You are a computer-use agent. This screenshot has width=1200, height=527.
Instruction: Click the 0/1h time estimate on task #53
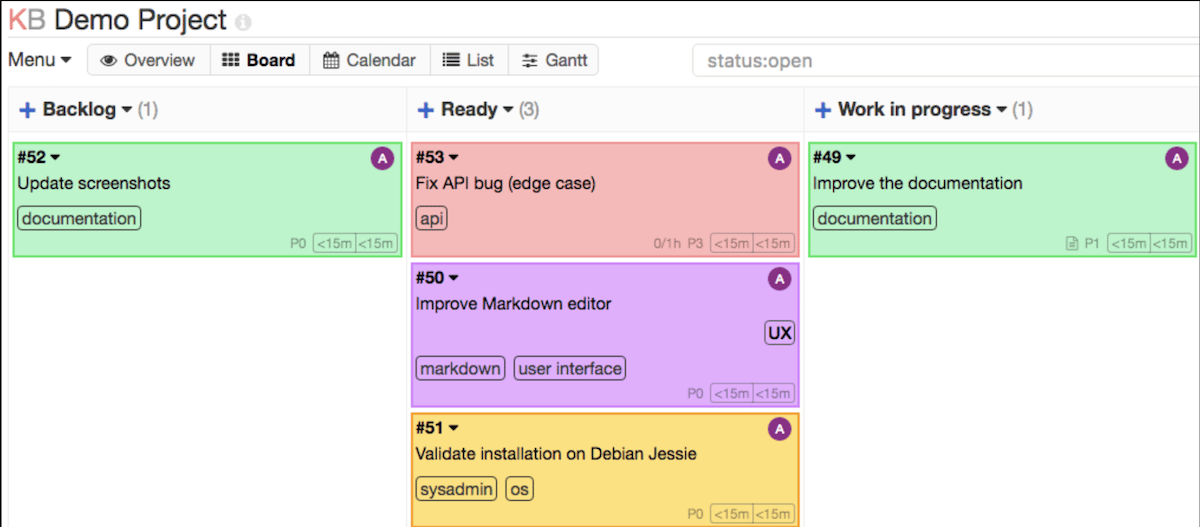667,243
